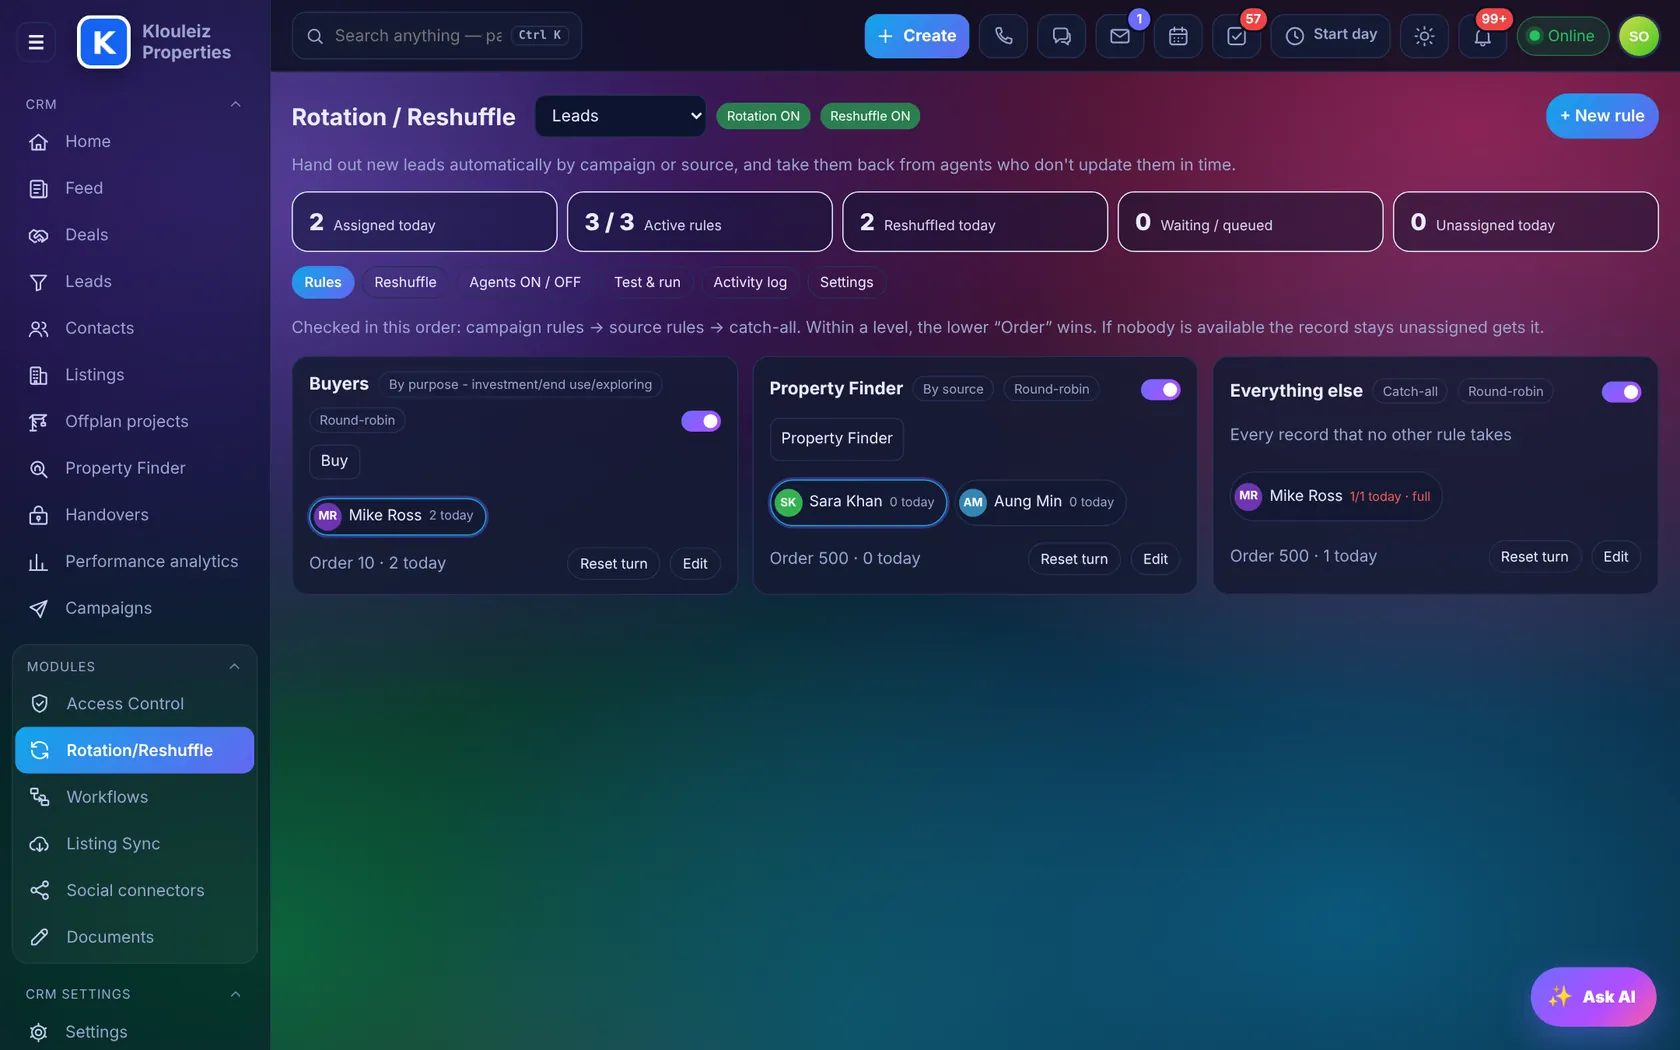Image resolution: width=1680 pixels, height=1050 pixels.
Task: Open the tasks checklist icon
Action: [1236, 36]
